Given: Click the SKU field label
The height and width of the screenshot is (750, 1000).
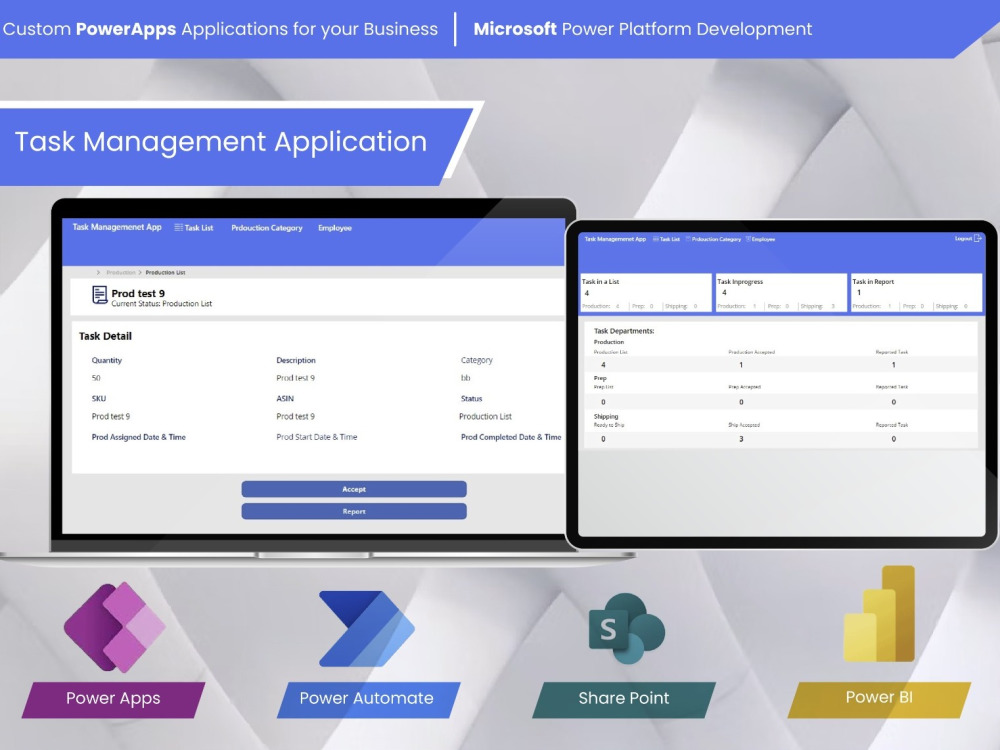Looking at the screenshot, I should 99,399.
